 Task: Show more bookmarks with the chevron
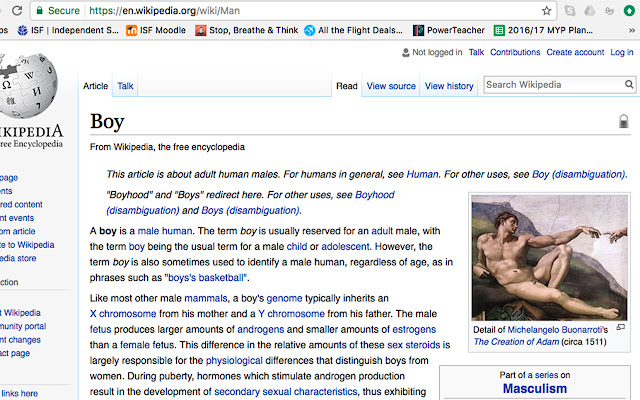click(631, 30)
